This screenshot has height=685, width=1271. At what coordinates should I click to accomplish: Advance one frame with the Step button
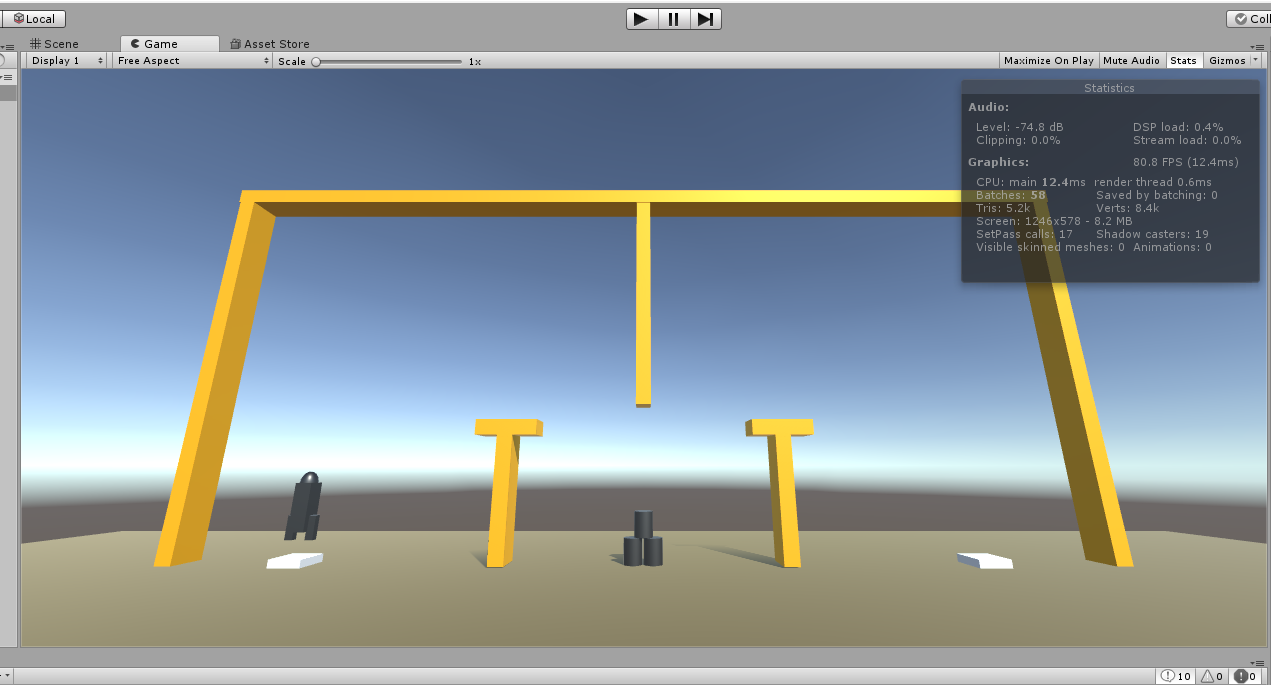[705, 19]
